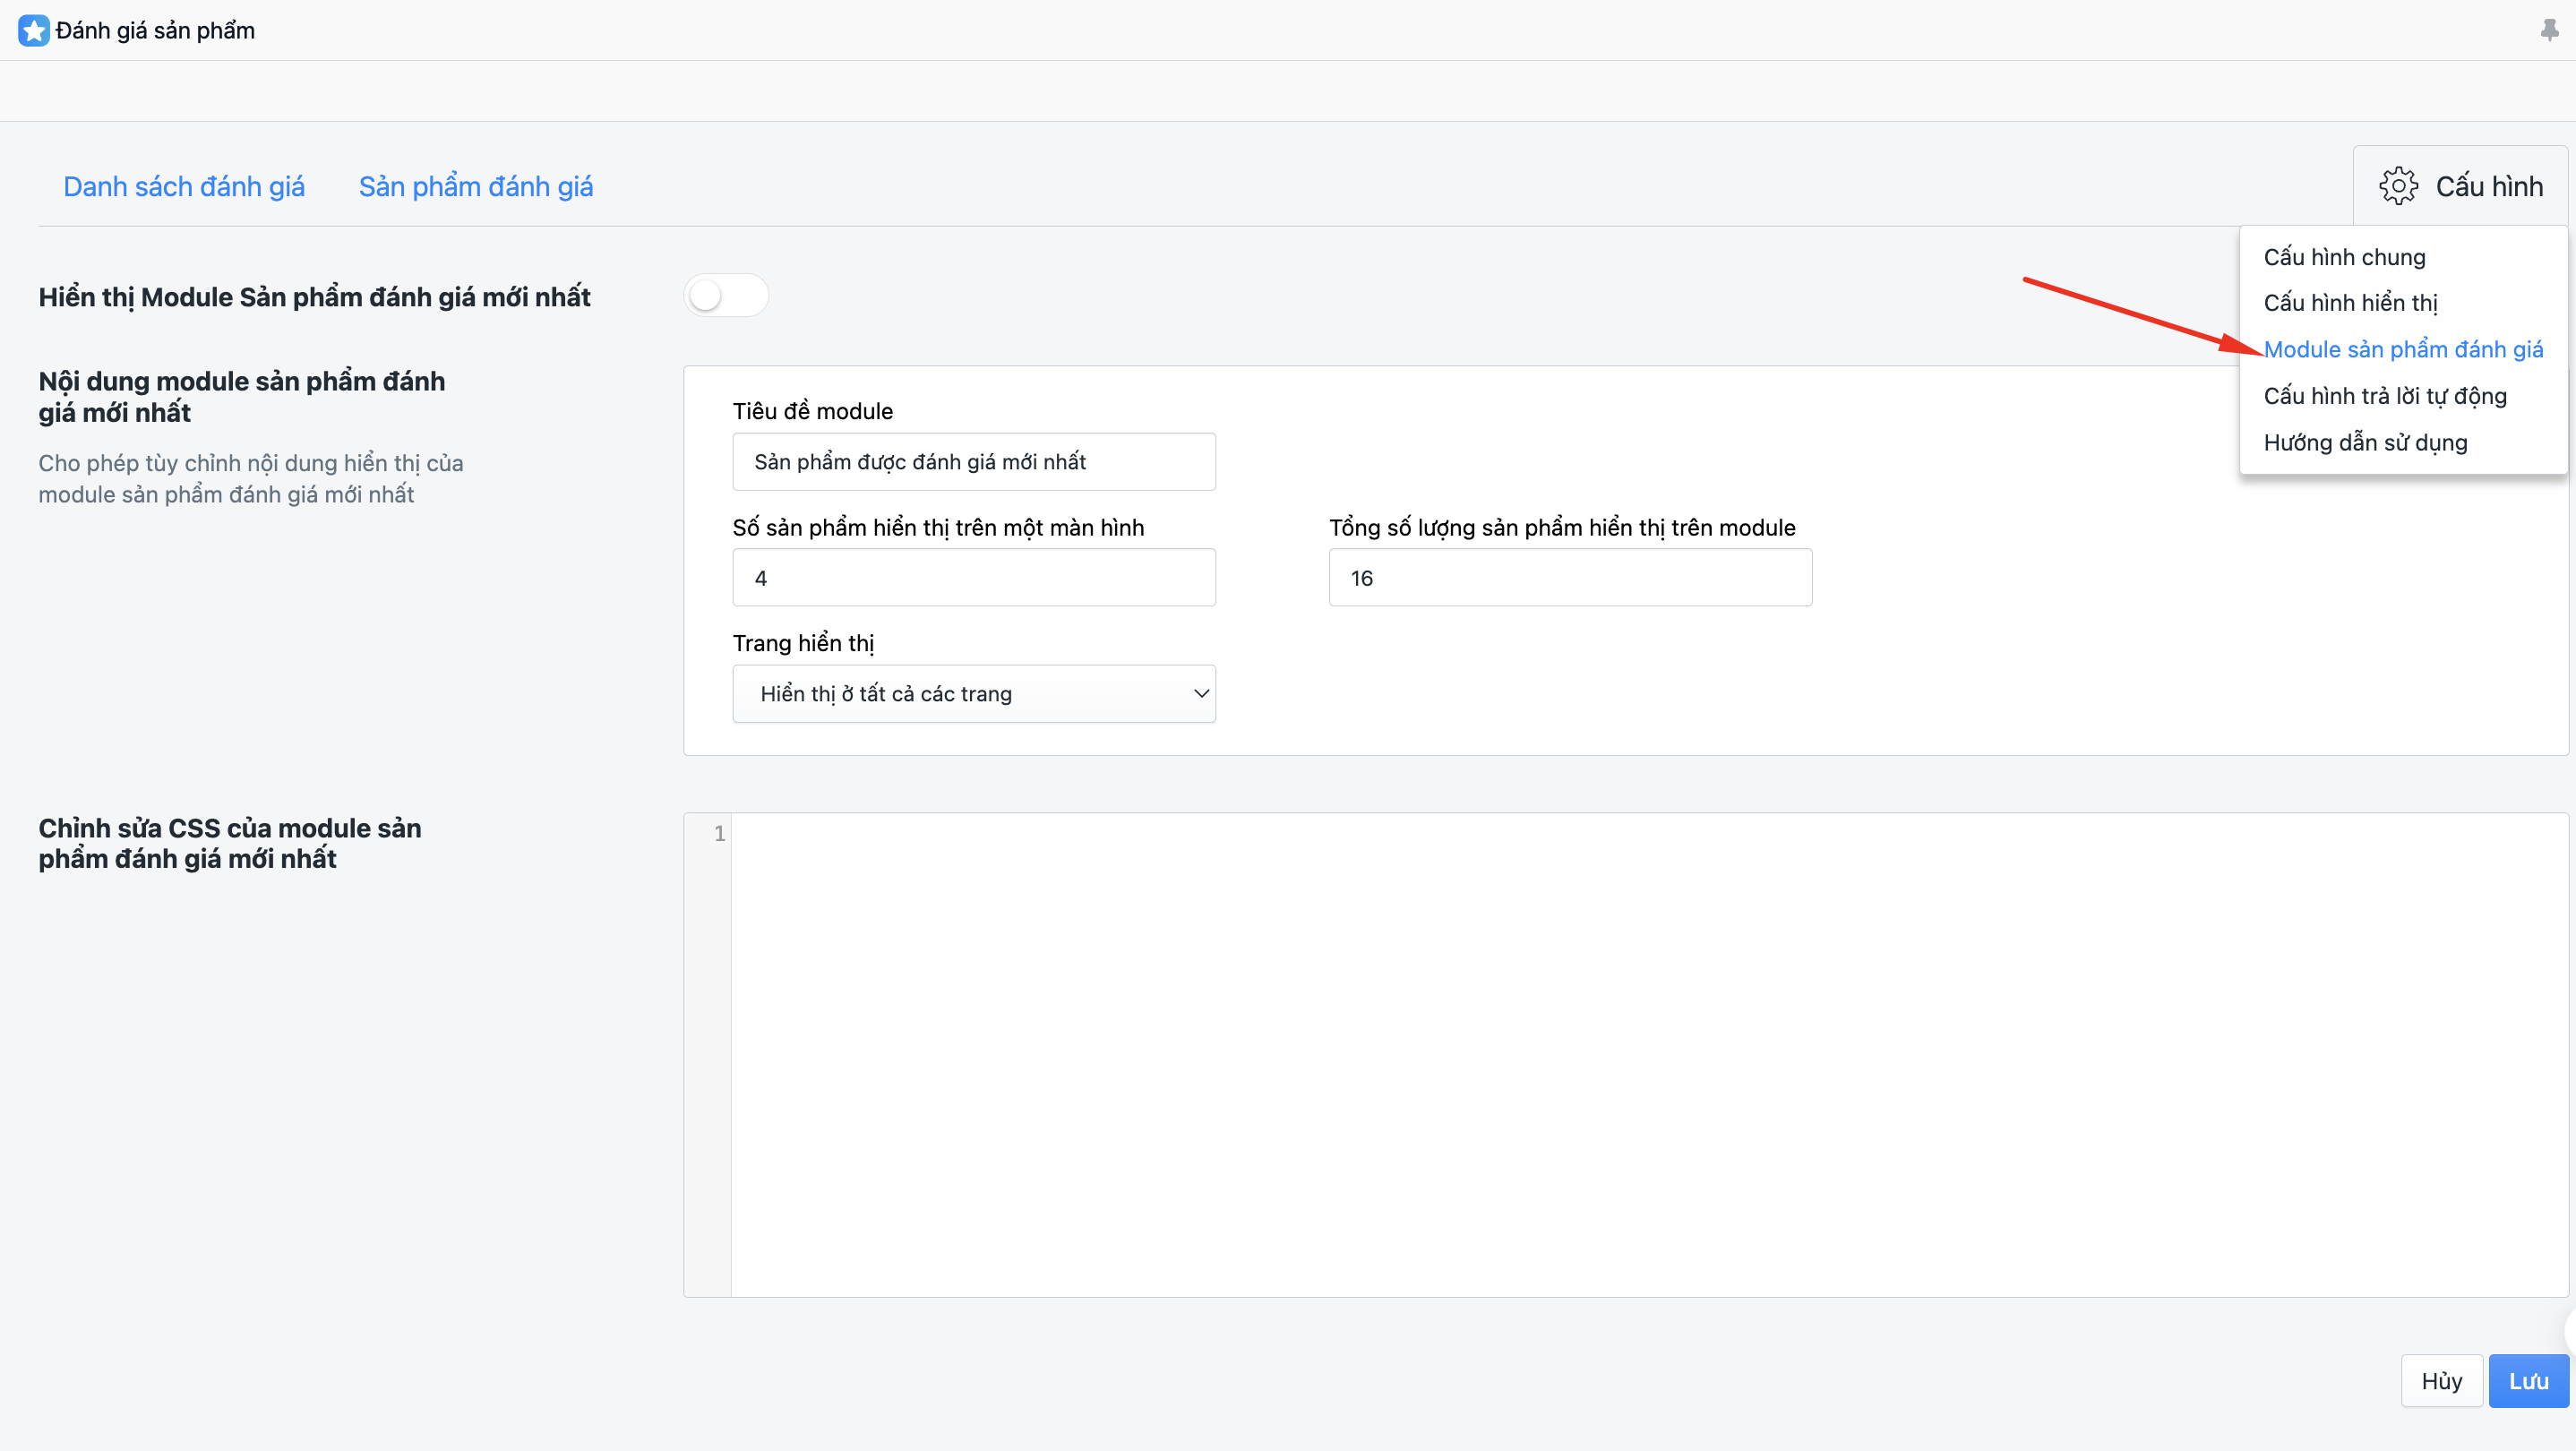
Task: Click the gear icon beside Cấu hình
Action: (2398, 186)
